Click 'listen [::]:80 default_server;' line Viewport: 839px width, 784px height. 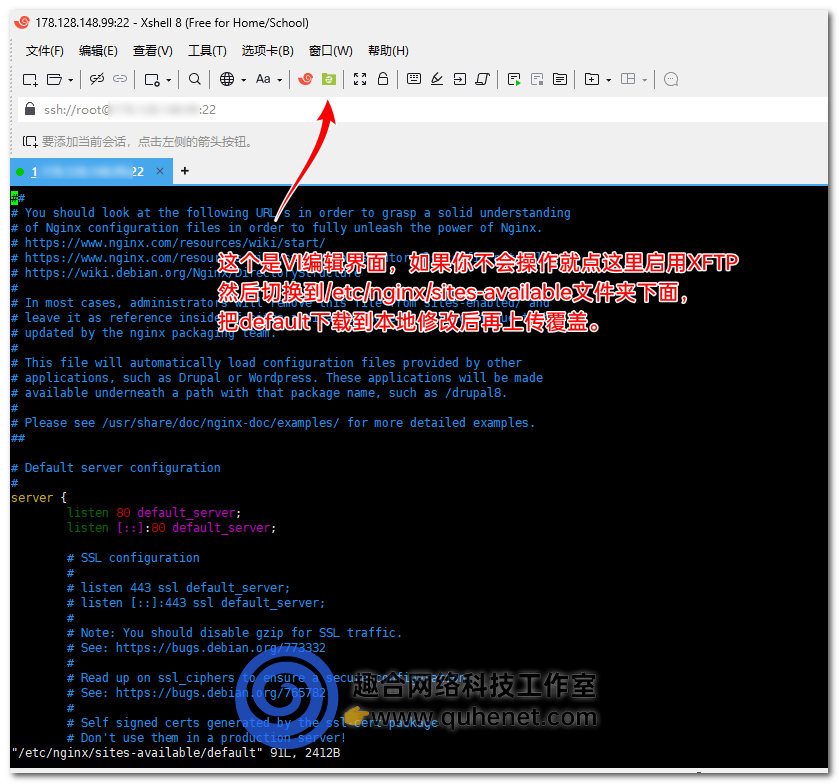[172, 528]
